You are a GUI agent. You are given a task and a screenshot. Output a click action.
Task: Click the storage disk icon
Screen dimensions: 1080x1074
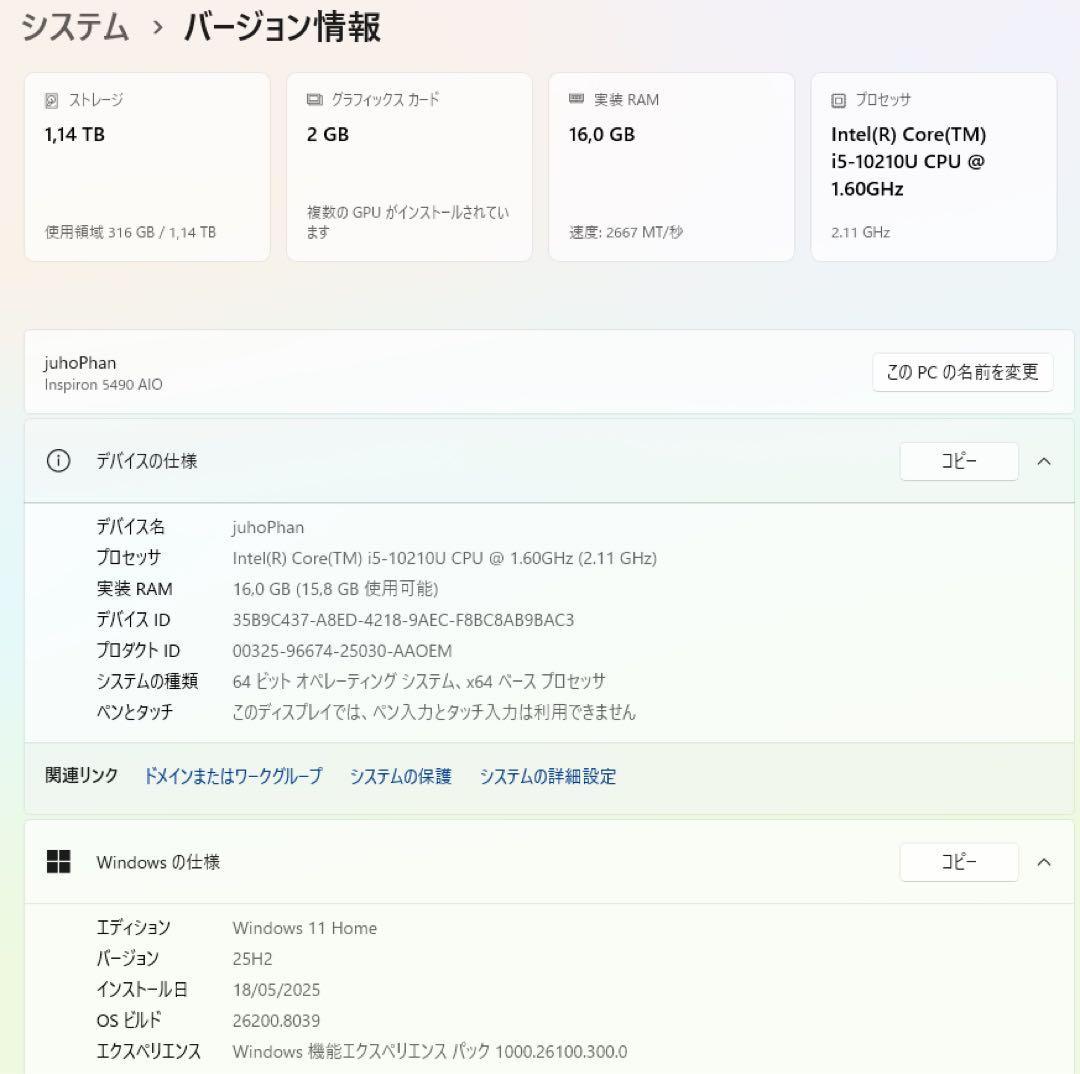pyautogui.click(x=52, y=101)
